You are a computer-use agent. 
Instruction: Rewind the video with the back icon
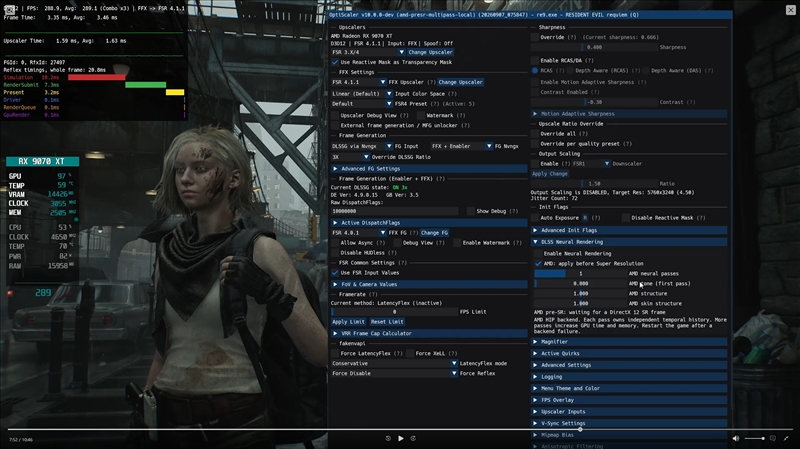pyautogui.click(x=388, y=438)
